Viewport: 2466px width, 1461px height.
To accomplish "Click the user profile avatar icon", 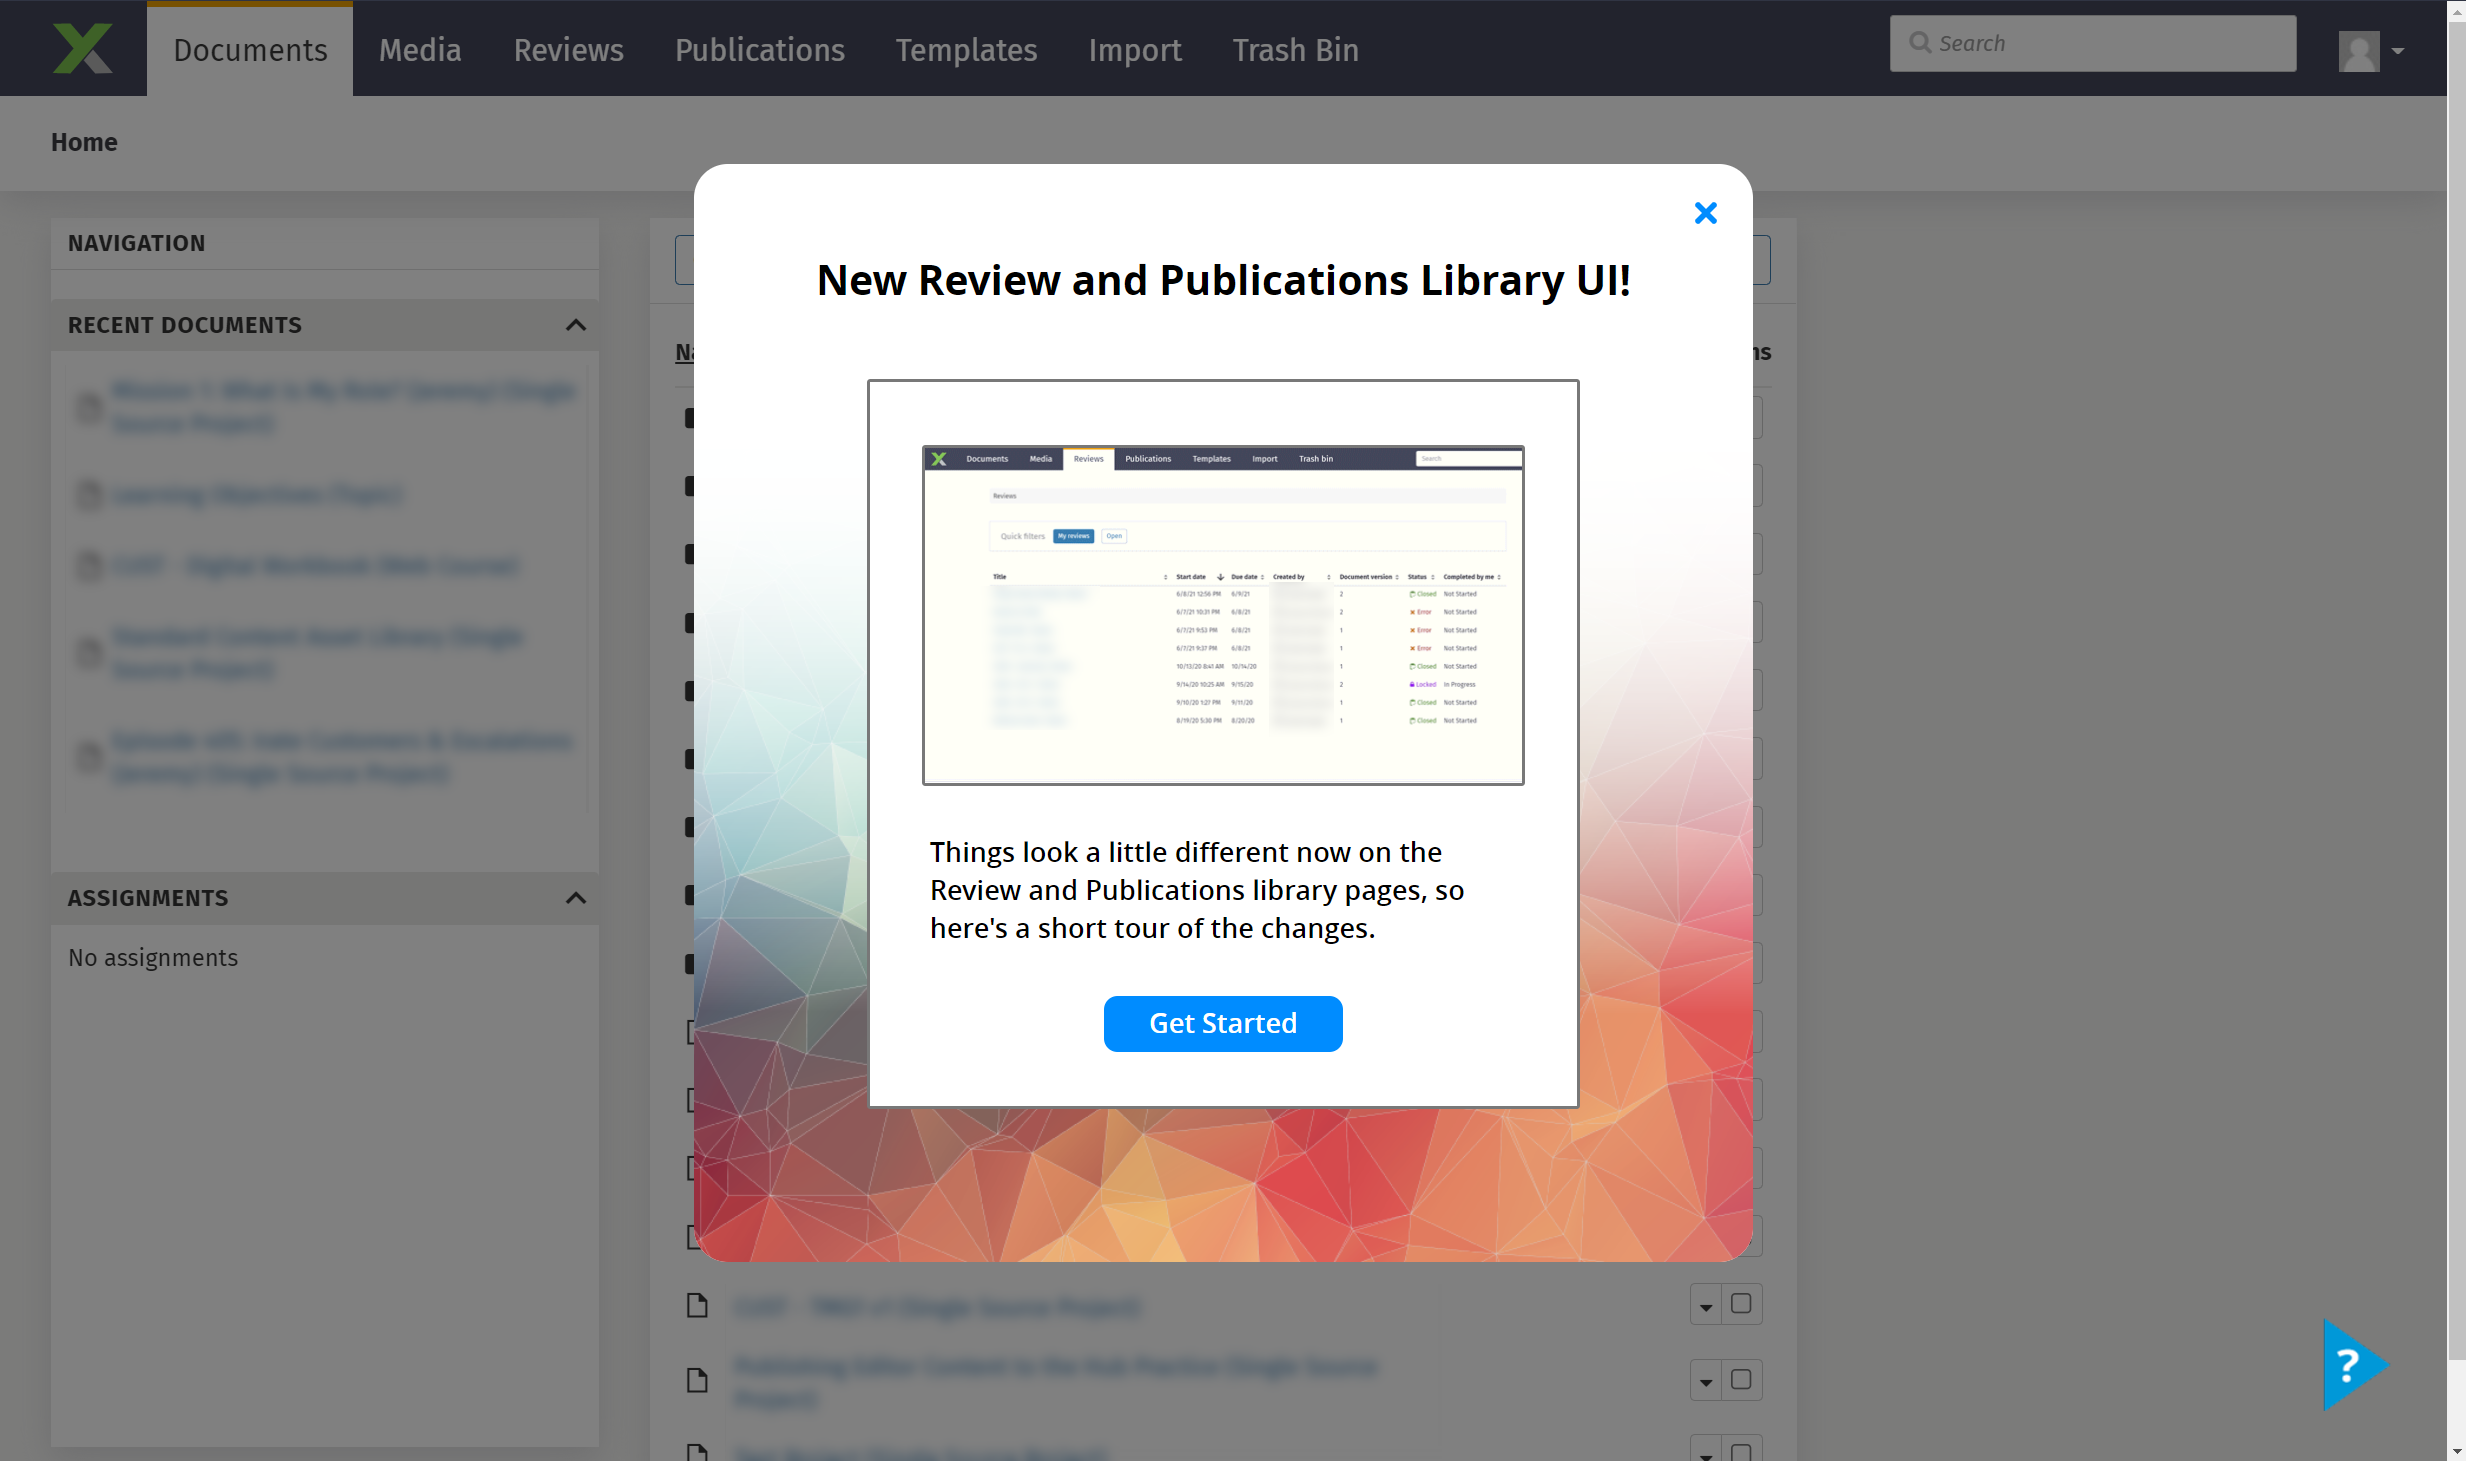I will click(x=2358, y=50).
